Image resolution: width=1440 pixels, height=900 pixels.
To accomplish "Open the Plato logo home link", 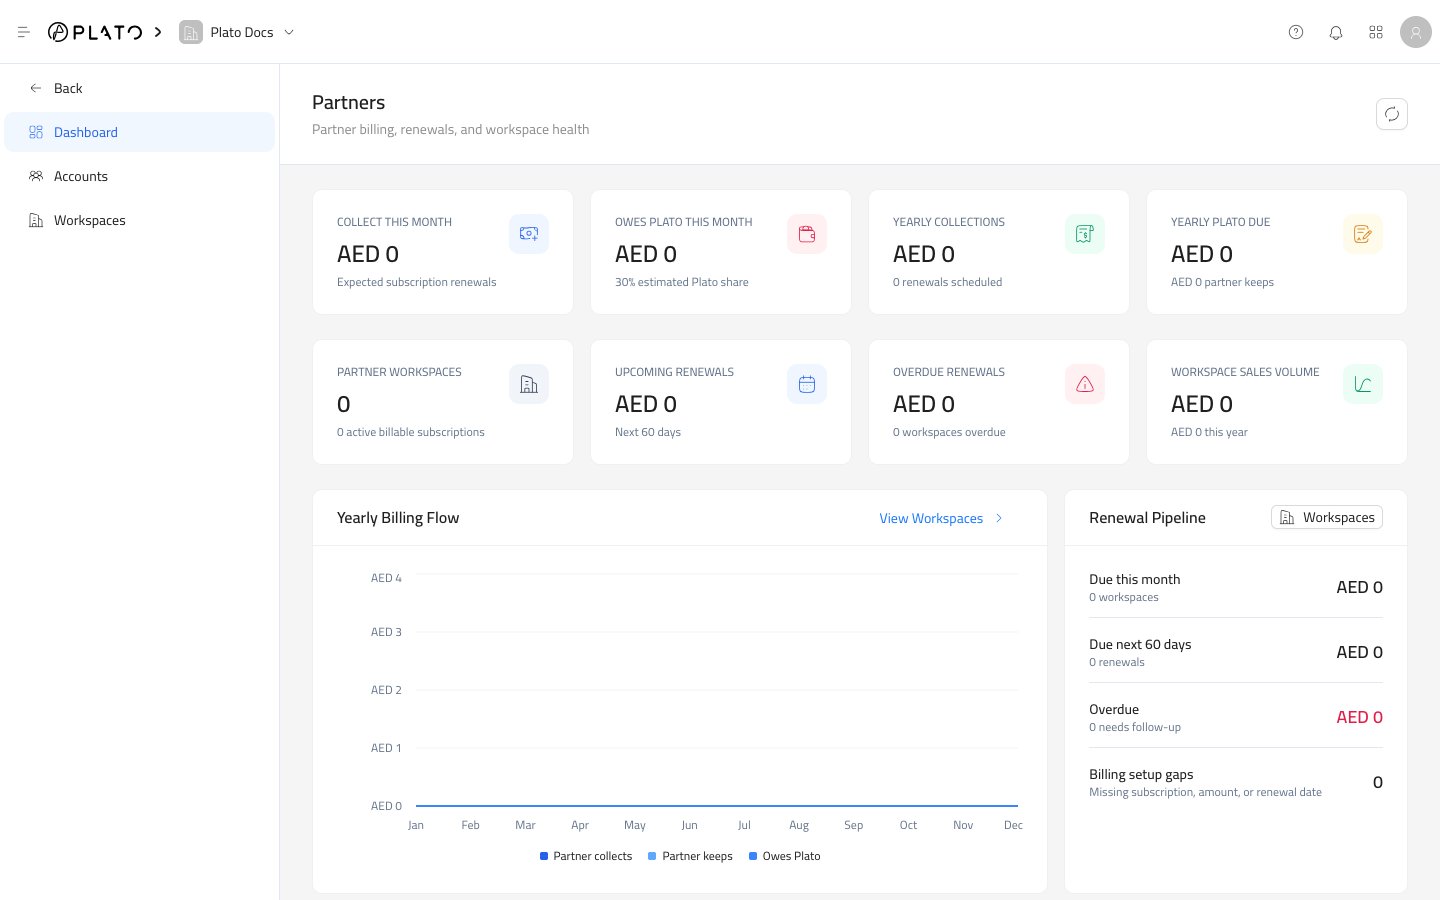I will tap(95, 32).
